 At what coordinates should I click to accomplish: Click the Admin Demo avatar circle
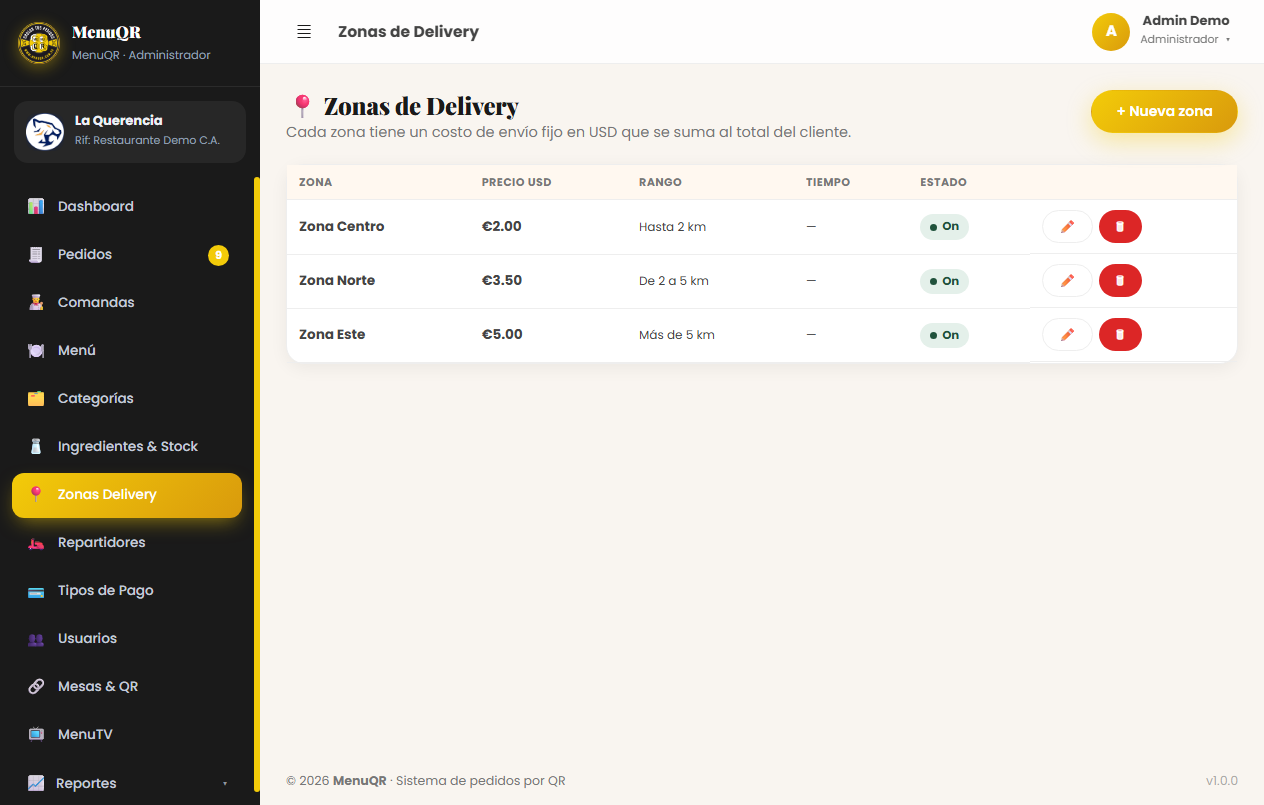pyautogui.click(x=1111, y=31)
